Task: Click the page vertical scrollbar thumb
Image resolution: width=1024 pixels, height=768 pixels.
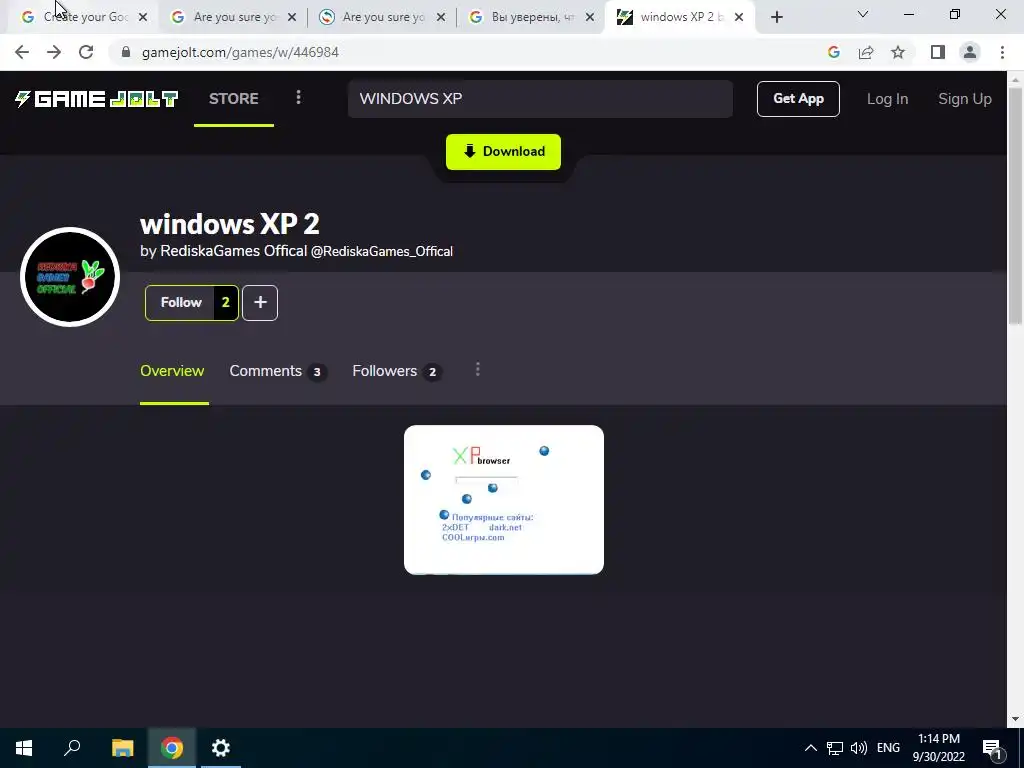Action: pyautogui.click(x=1016, y=204)
